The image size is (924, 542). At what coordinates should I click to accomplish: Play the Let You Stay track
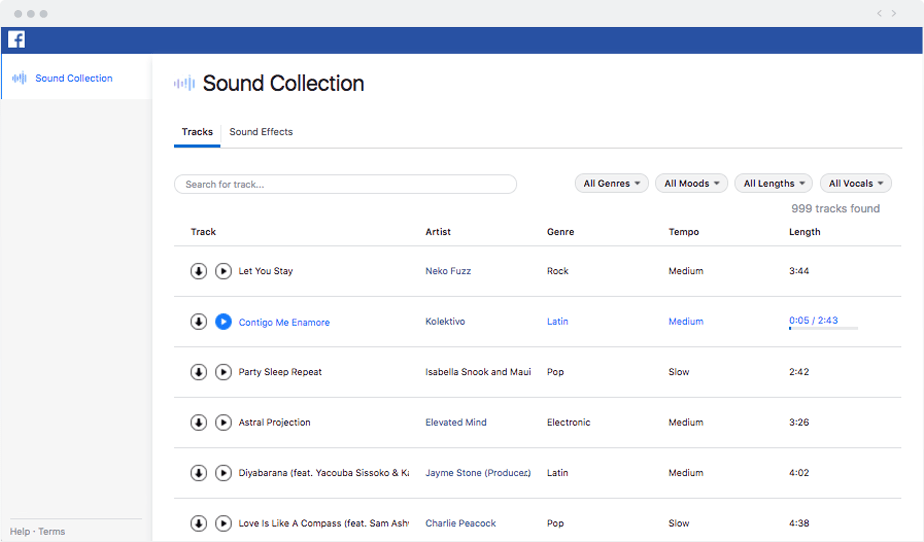(x=223, y=271)
